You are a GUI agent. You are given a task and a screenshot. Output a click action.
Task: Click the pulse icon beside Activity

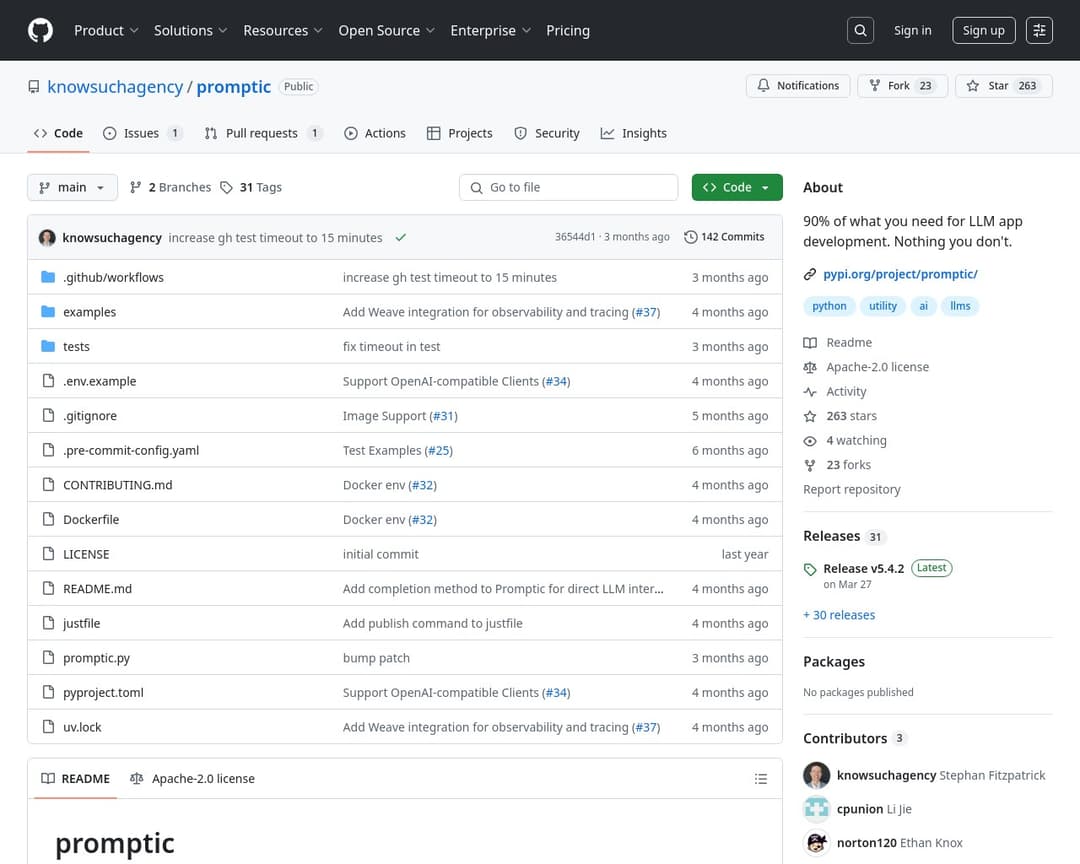point(810,391)
